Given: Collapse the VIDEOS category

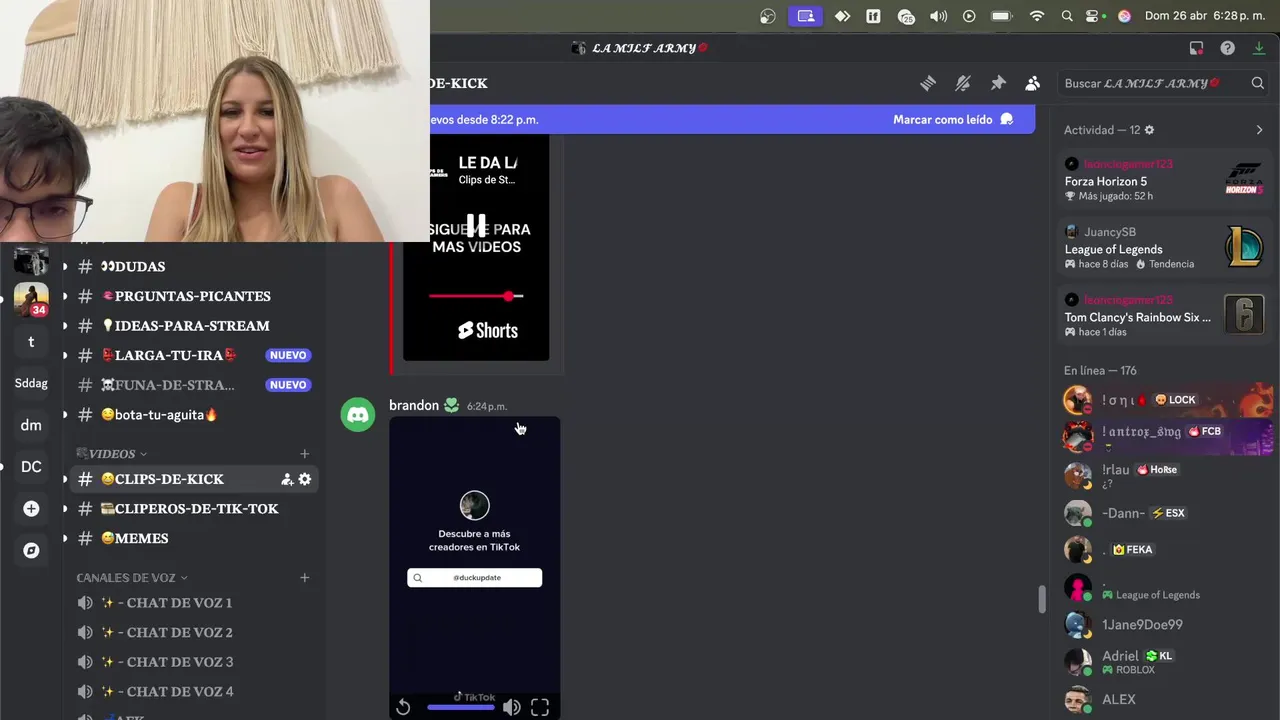Looking at the screenshot, I should 112,454.
